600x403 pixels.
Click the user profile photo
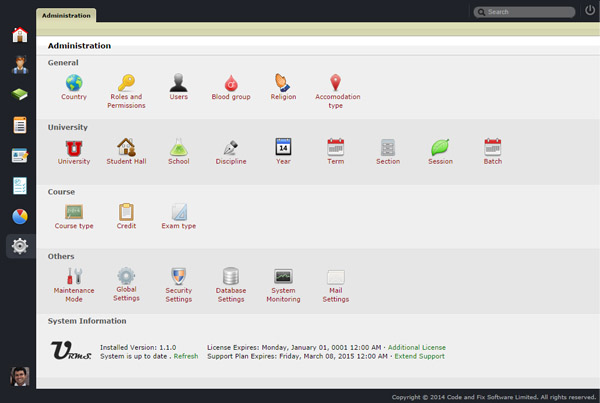click(20, 376)
